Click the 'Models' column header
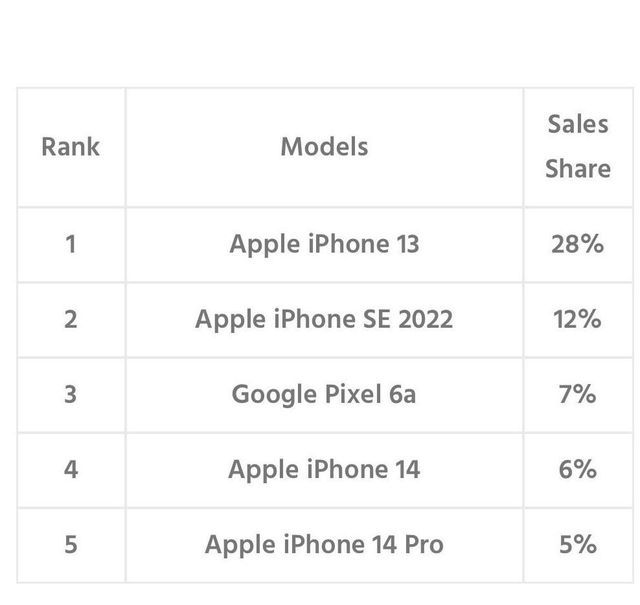This screenshot has height=605, width=640. click(x=324, y=147)
